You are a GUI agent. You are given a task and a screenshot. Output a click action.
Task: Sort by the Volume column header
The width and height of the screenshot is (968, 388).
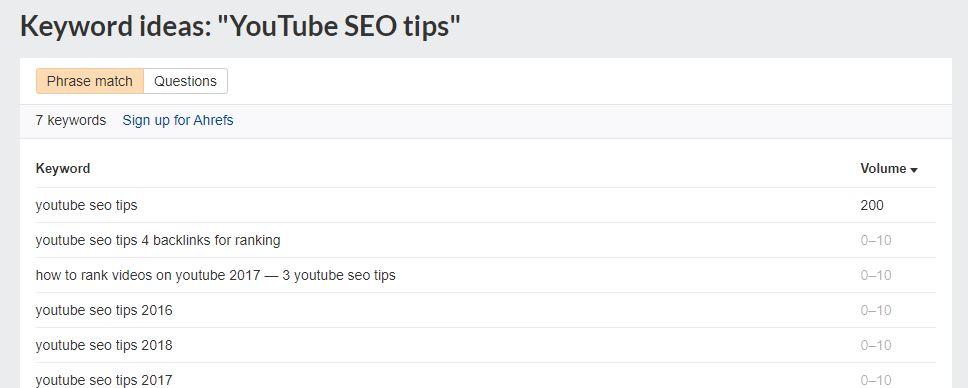coord(883,169)
